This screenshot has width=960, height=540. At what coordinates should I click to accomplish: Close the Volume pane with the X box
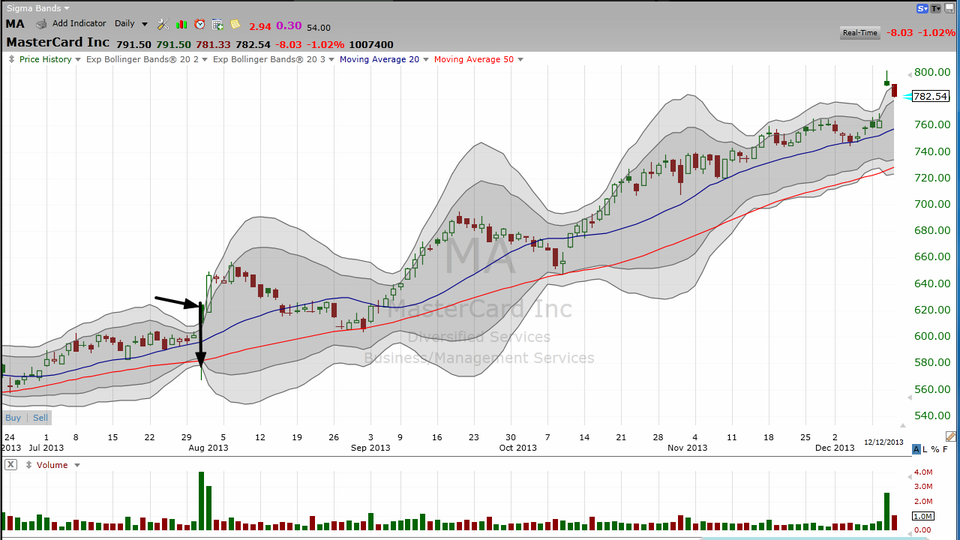tap(10, 465)
